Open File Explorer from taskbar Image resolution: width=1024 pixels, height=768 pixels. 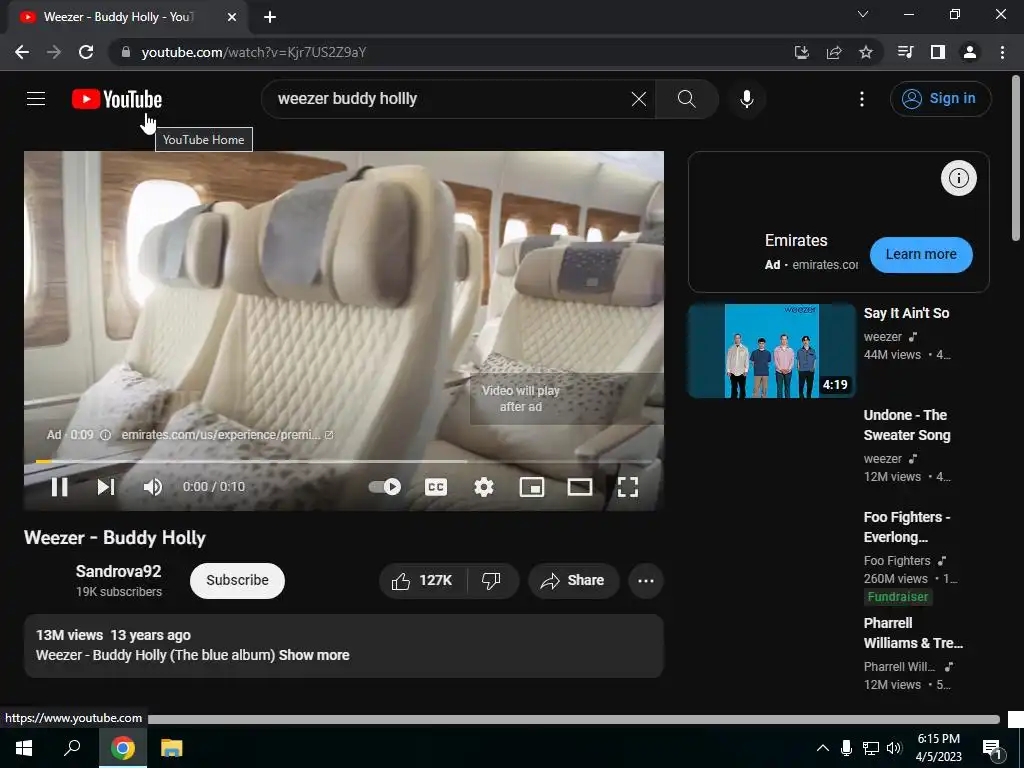[x=172, y=748]
